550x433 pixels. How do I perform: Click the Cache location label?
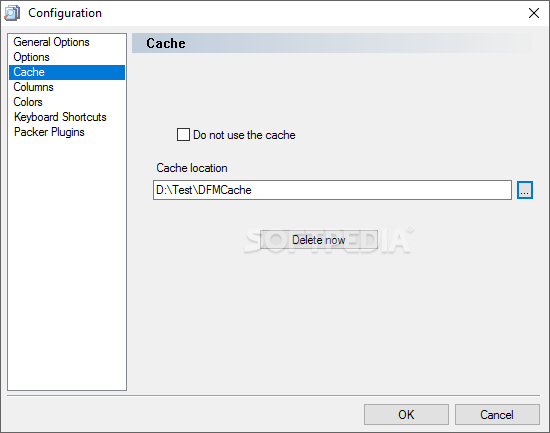pos(192,168)
